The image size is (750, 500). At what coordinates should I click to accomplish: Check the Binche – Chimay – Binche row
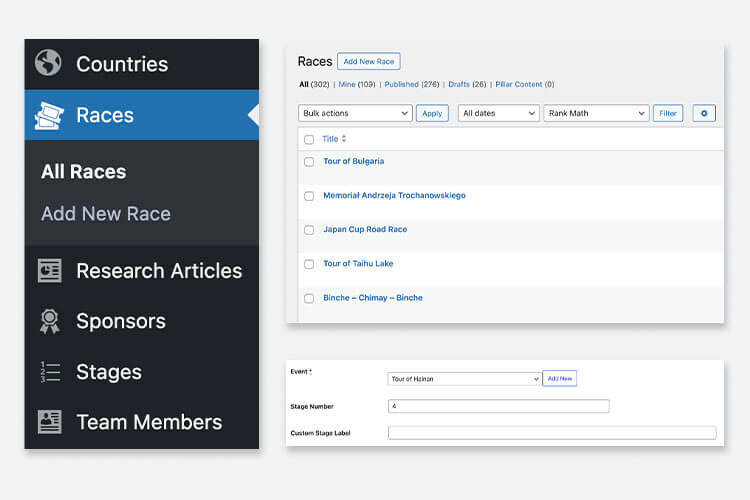[309, 299]
